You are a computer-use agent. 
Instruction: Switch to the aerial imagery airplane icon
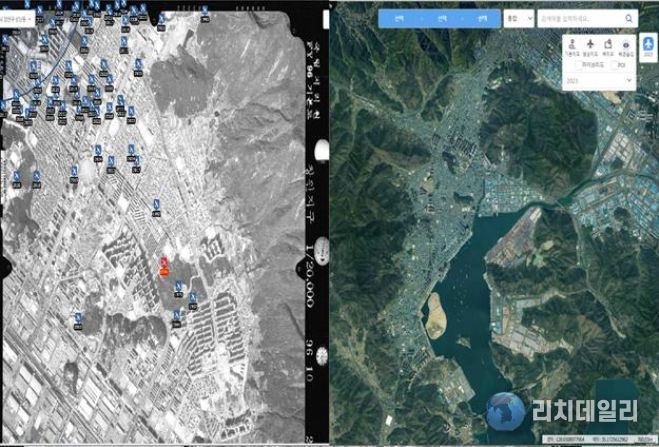point(590,46)
